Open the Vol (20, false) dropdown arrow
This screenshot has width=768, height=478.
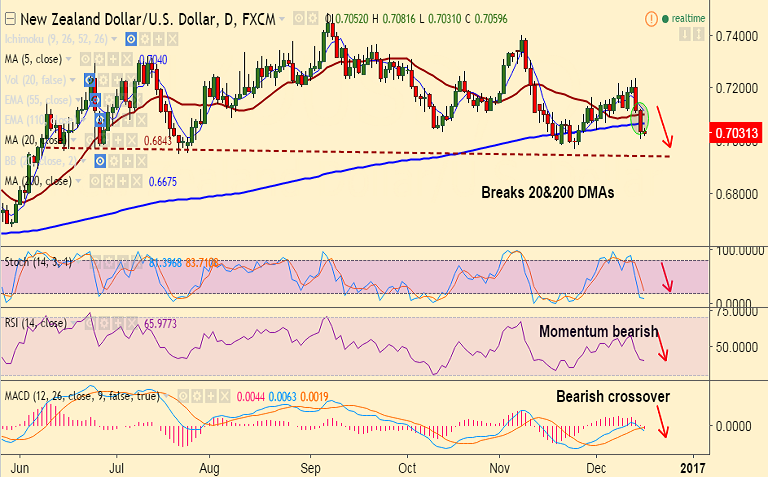tap(73, 80)
